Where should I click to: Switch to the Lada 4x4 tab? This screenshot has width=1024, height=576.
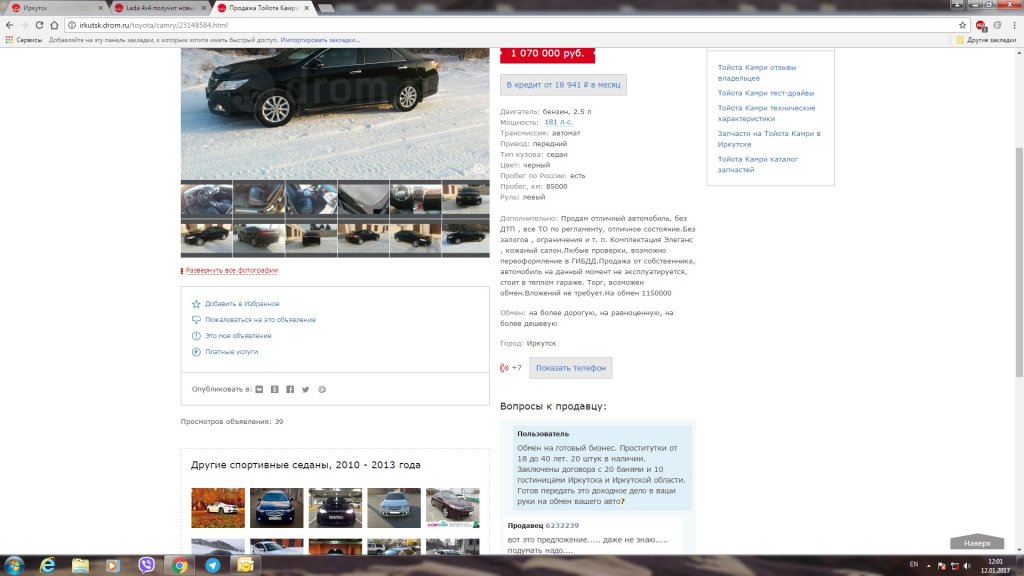pyautogui.click(x=160, y=8)
